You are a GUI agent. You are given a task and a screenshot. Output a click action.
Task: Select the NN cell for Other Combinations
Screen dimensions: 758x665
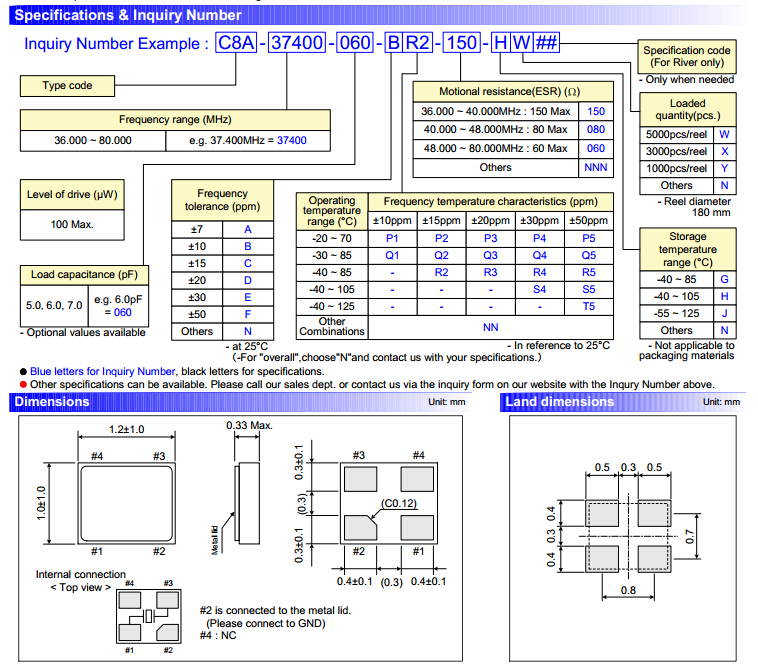click(490, 327)
